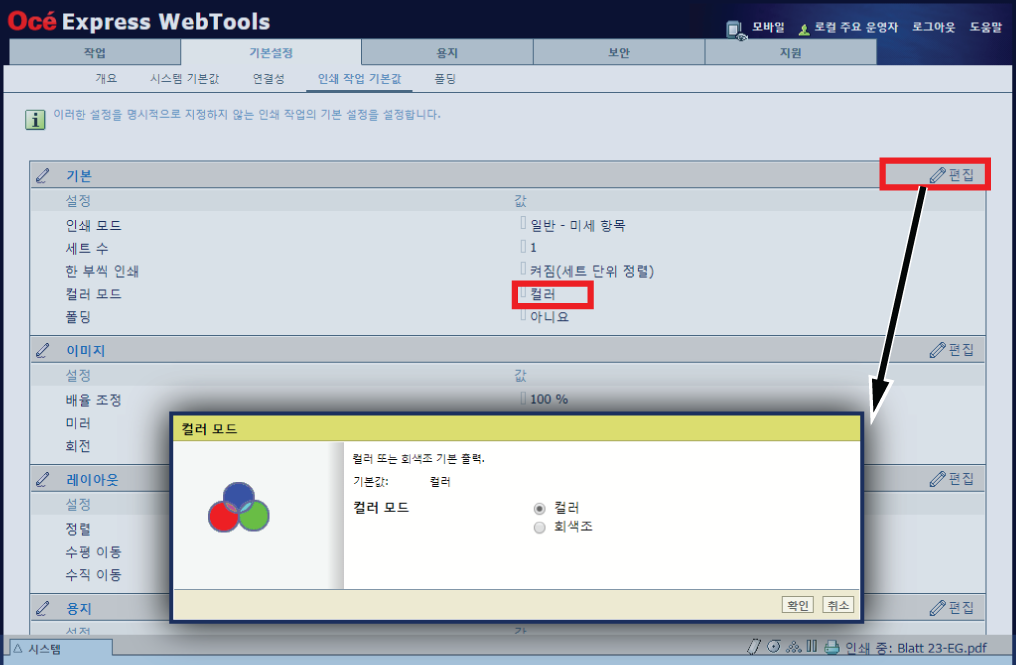Click the value 일반 - 미세 항목

tap(578, 226)
